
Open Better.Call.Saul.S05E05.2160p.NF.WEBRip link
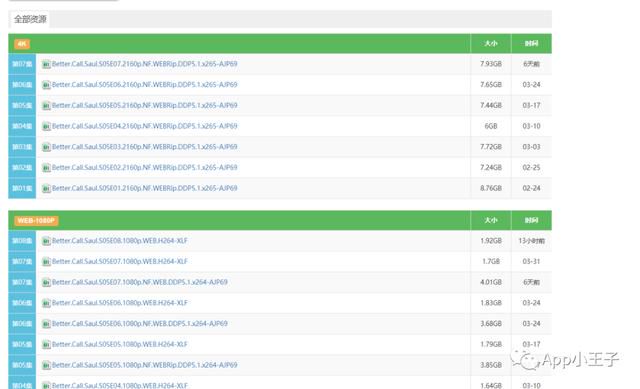(144, 105)
